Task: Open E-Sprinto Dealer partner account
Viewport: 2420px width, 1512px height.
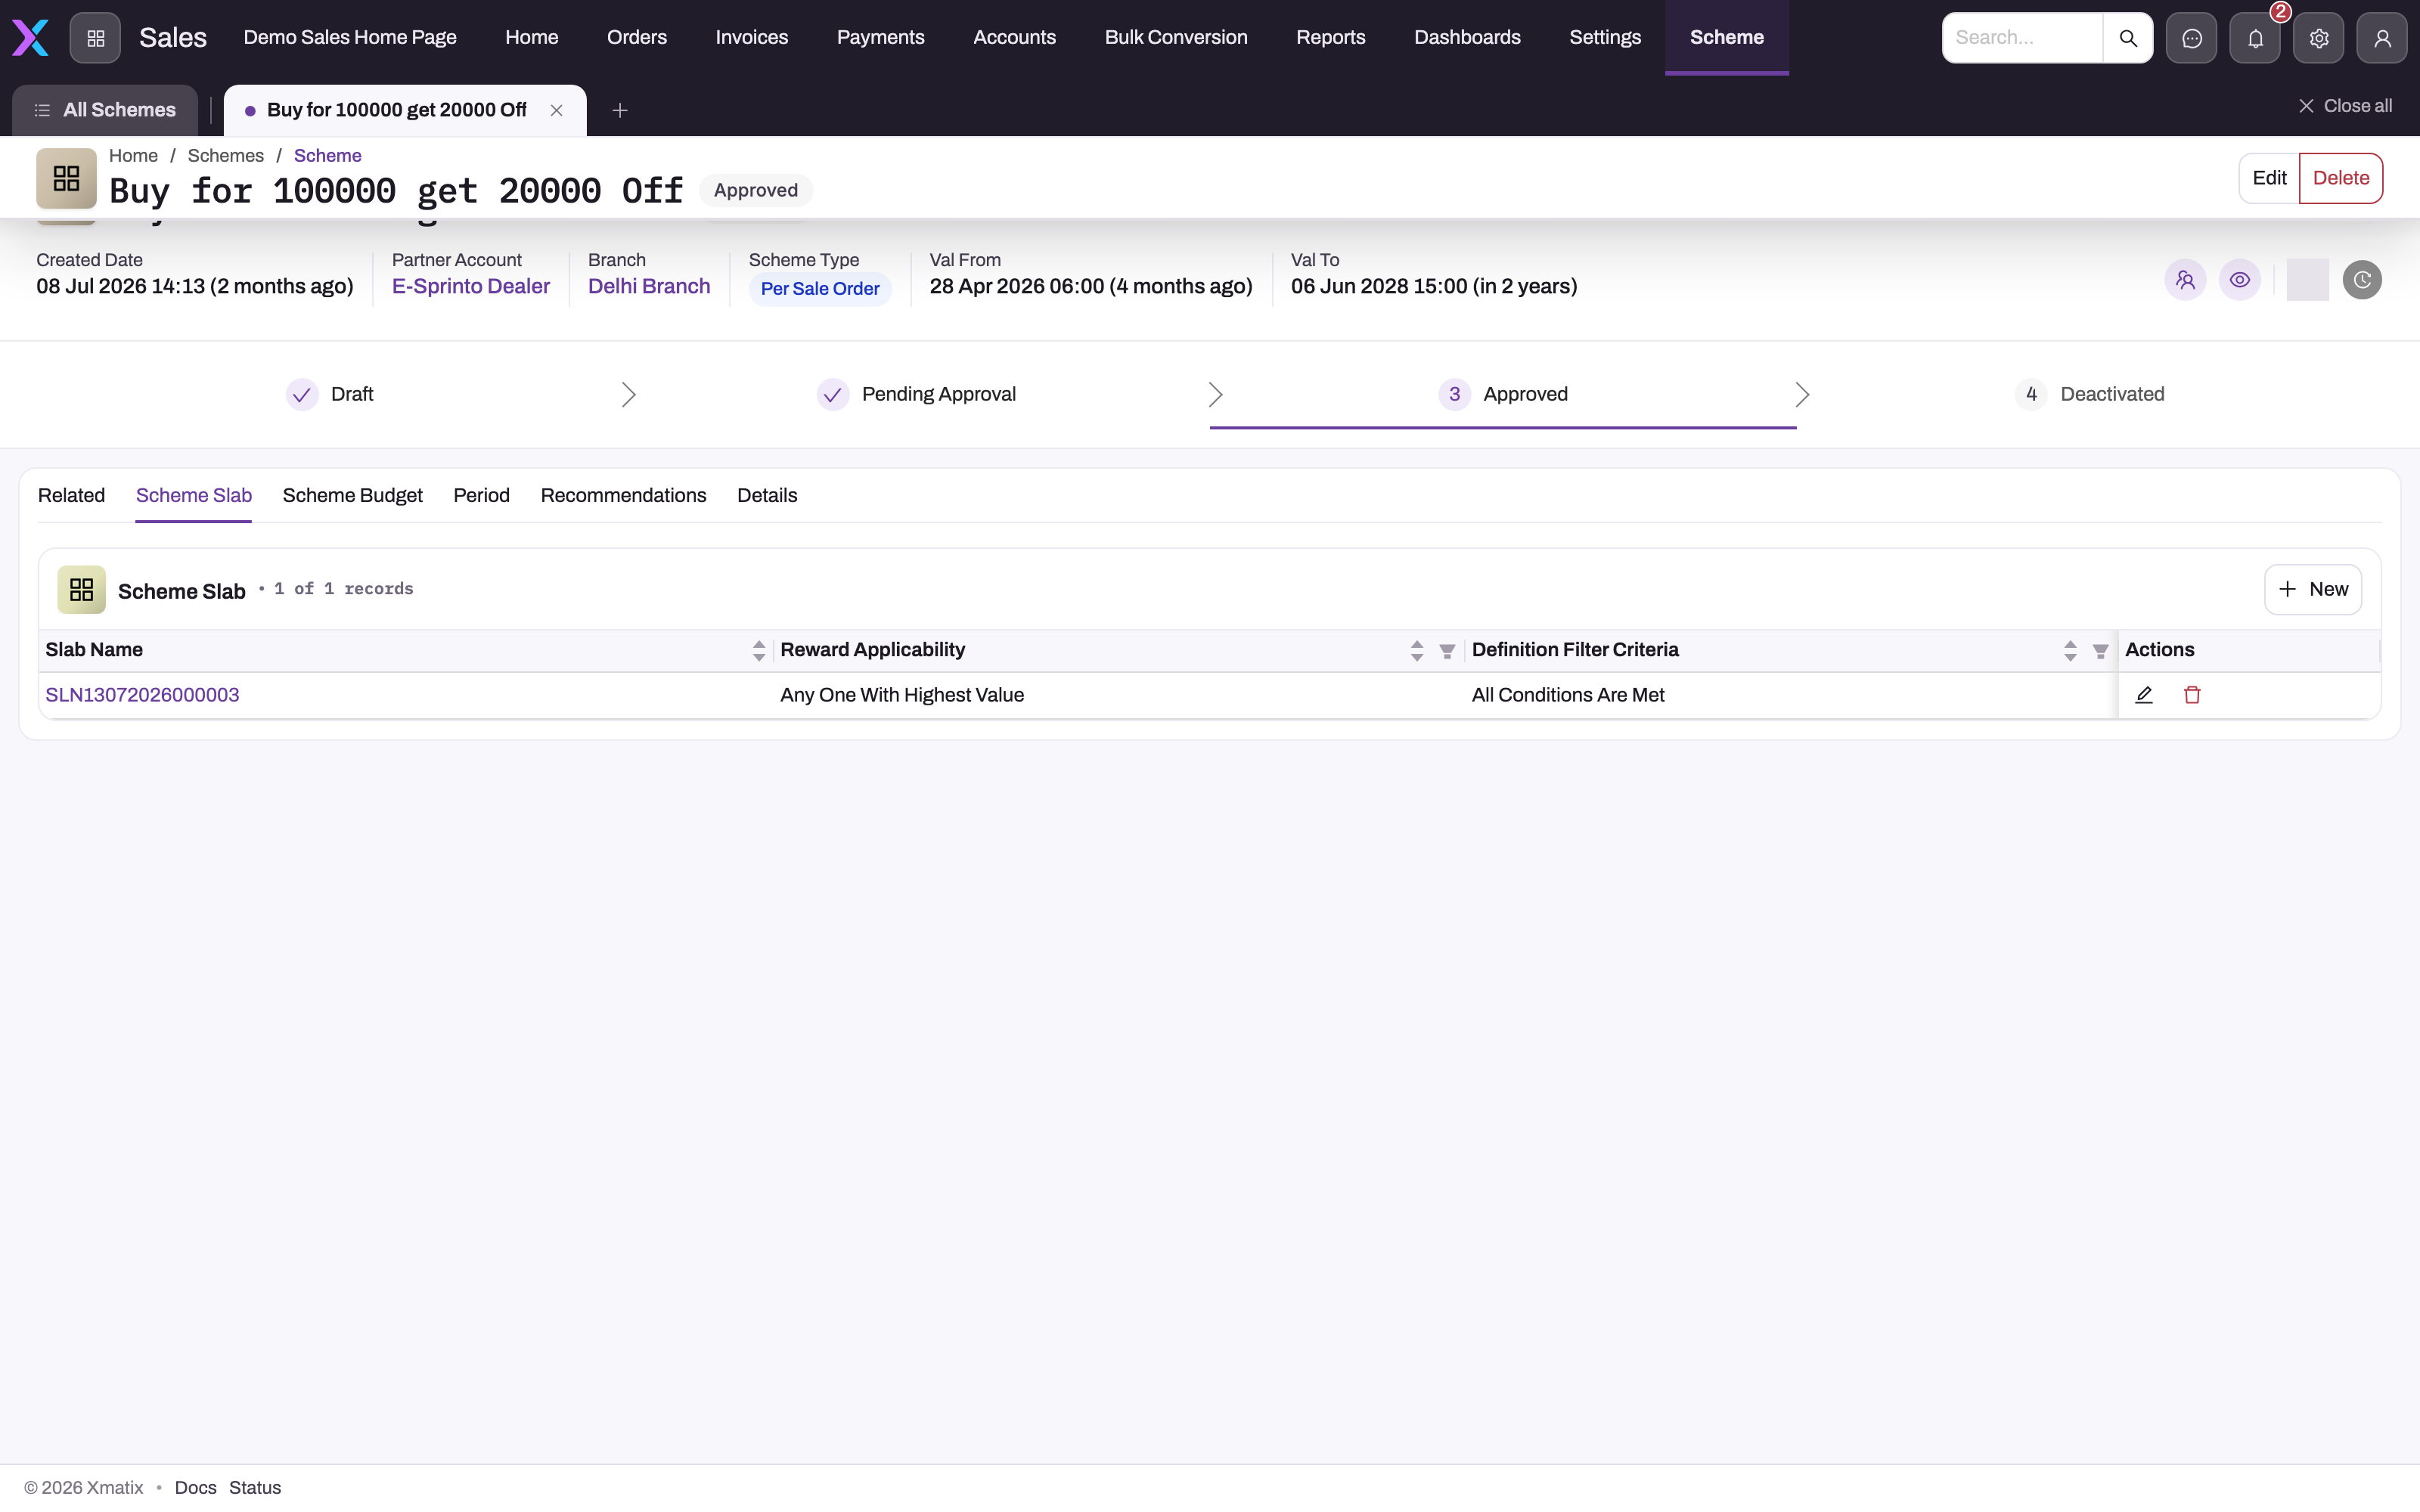Action: click(471, 287)
